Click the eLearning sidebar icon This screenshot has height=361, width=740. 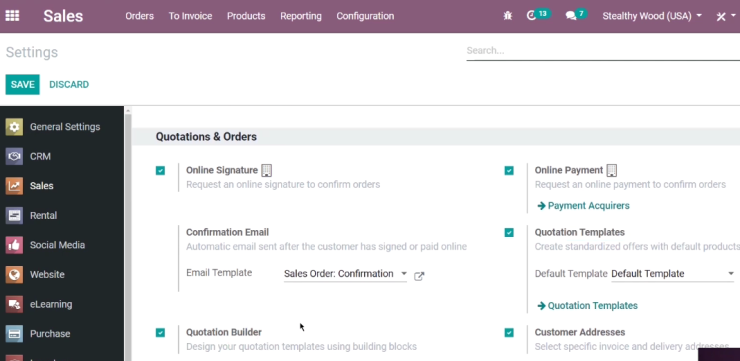pos(14,304)
